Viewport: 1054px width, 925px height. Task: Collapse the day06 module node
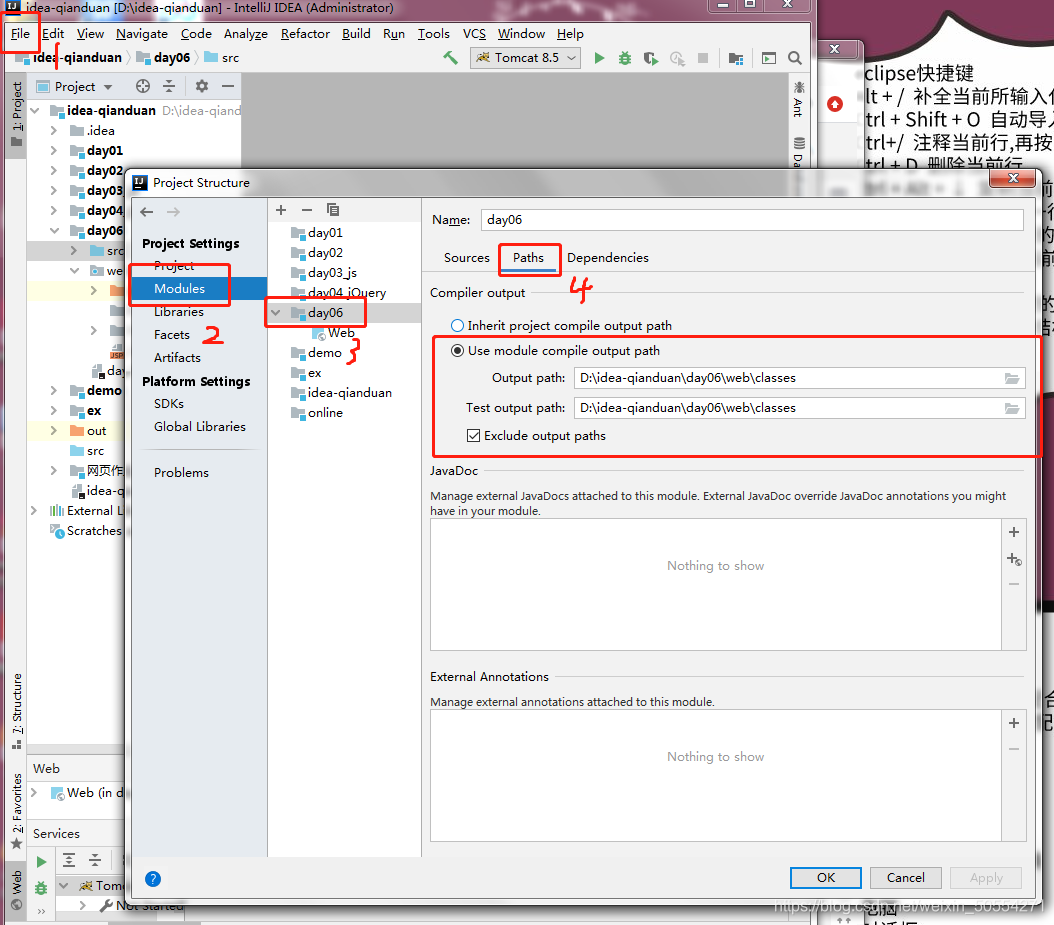(276, 313)
